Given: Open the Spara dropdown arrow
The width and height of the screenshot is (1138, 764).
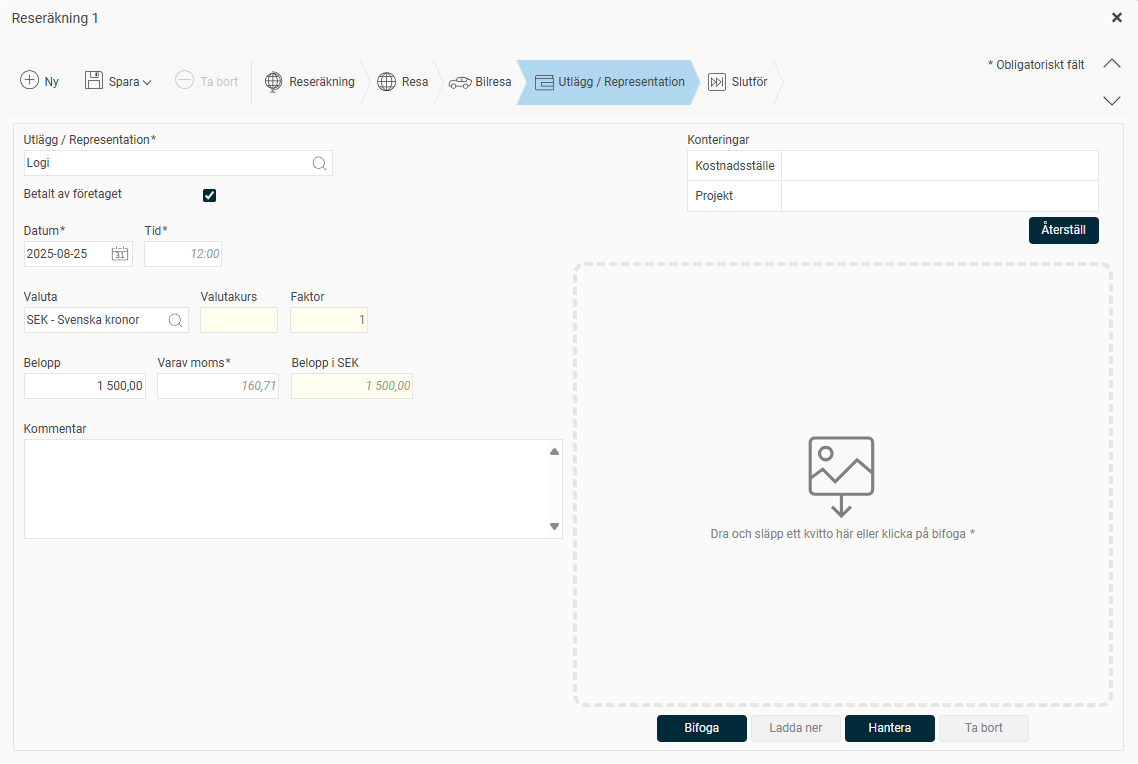Looking at the screenshot, I should (147, 83).
